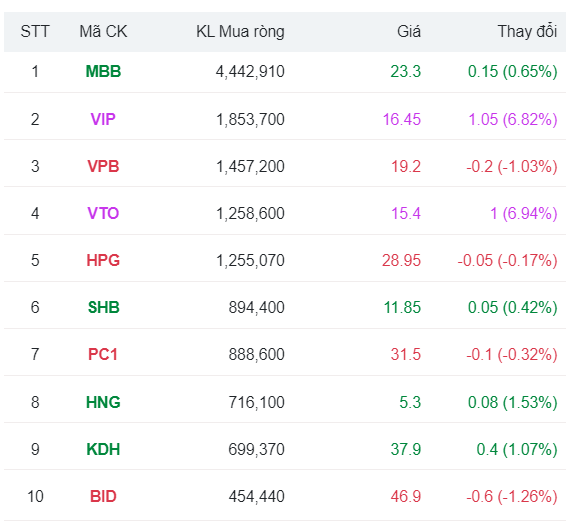Open the PC1 stock code link

pos(103,354)
